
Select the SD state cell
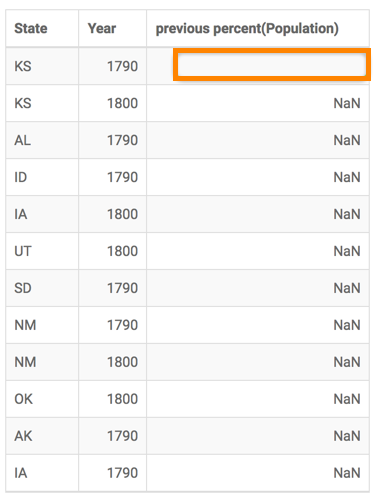click(23, 288)
